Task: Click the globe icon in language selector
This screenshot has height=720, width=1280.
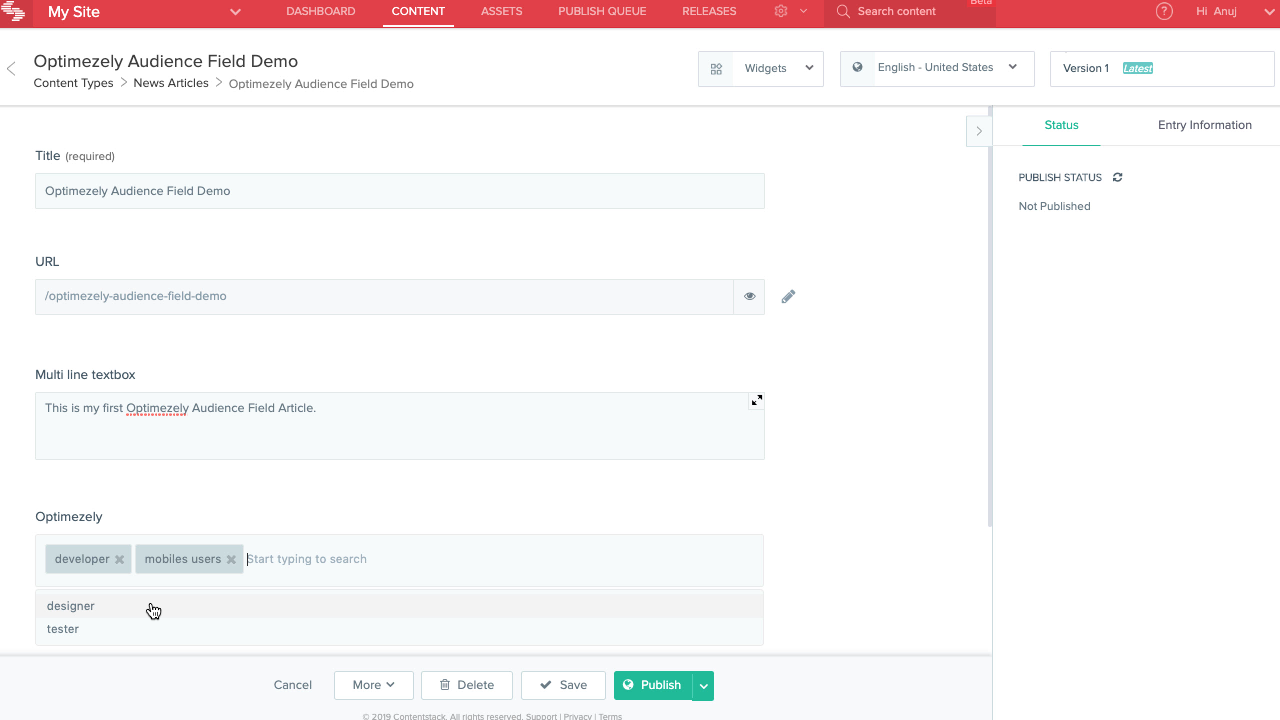Action: (857, 68)
